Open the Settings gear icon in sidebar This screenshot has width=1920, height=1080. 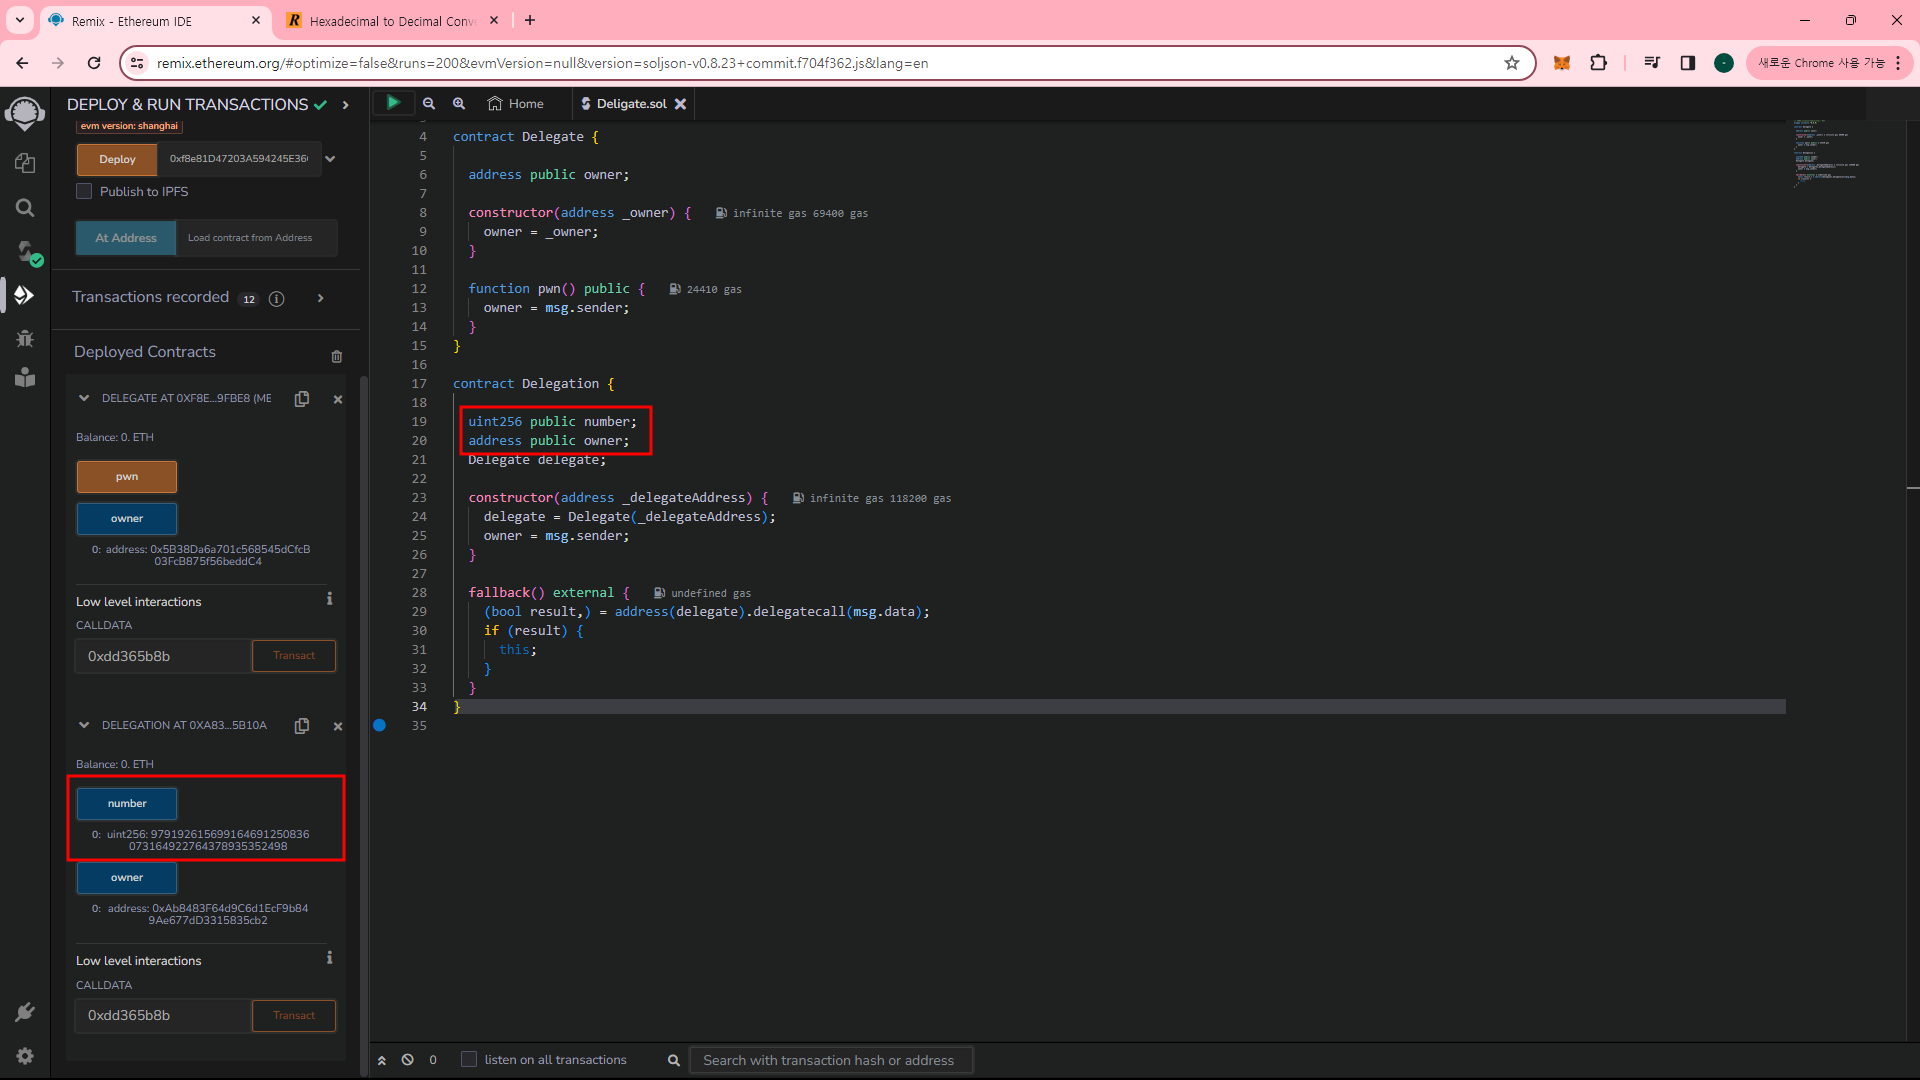25,1056
